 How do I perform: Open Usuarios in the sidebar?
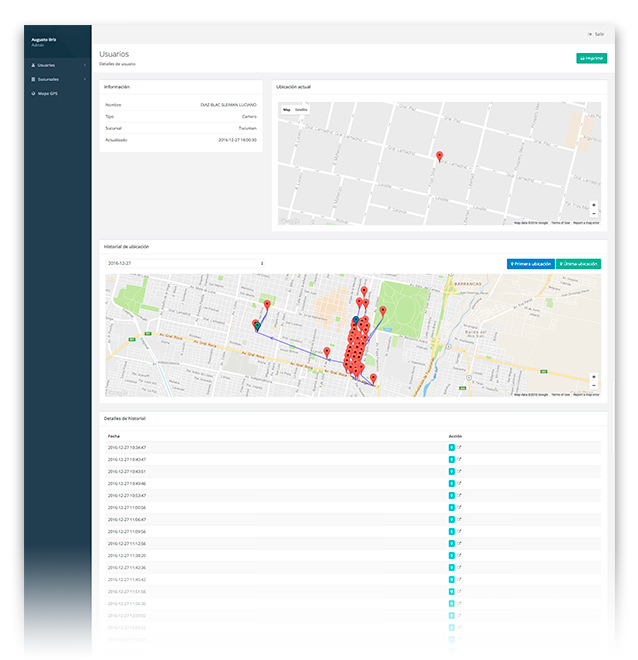pyautogui.click(x=46, y=65)
